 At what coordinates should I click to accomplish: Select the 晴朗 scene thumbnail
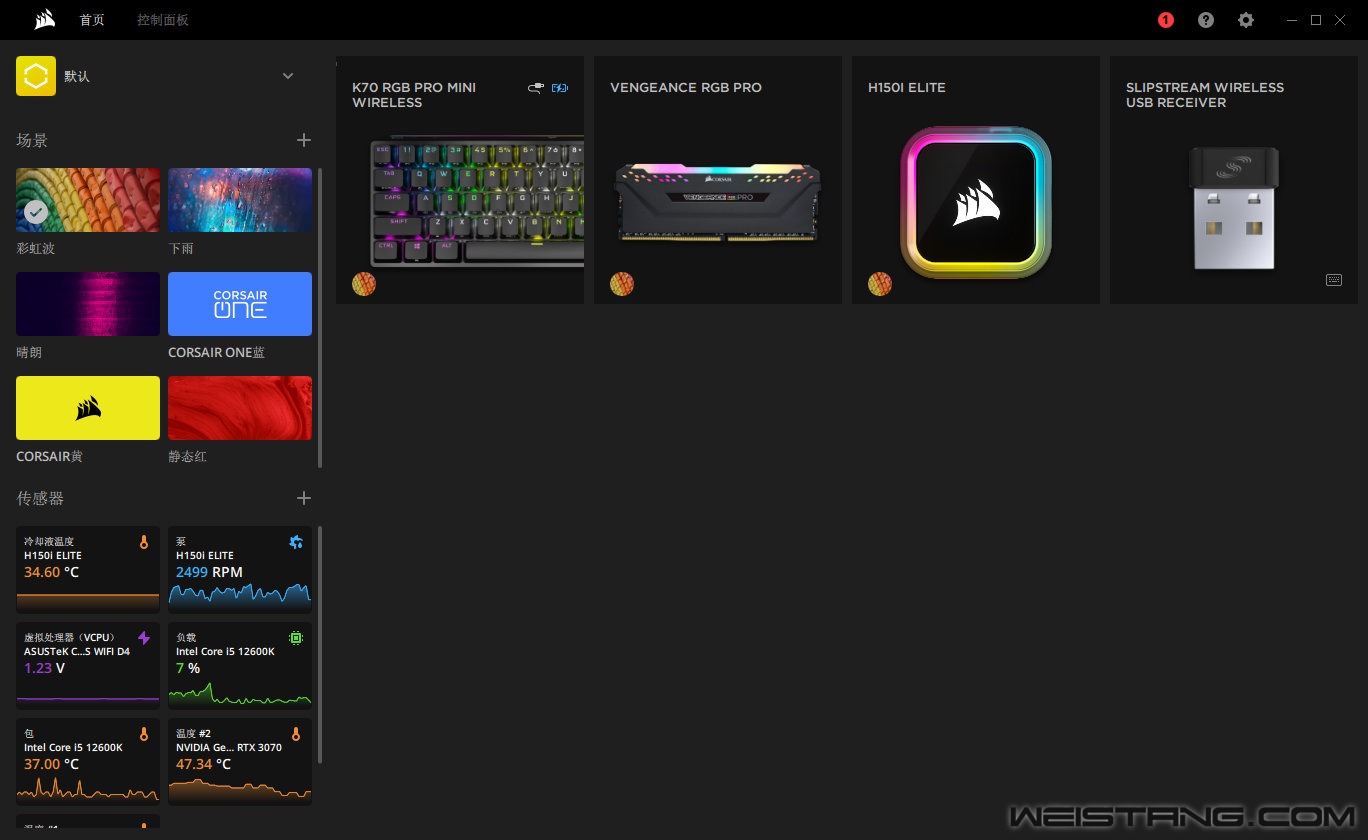[x=88, y=304]
